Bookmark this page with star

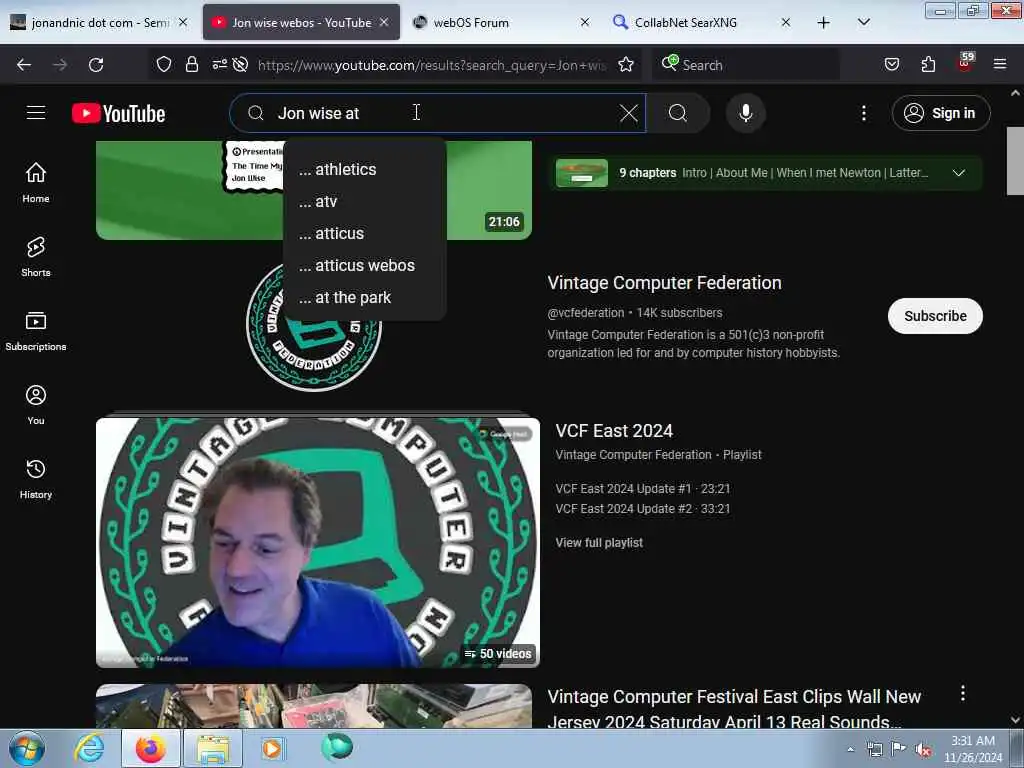tap(626, 65)
